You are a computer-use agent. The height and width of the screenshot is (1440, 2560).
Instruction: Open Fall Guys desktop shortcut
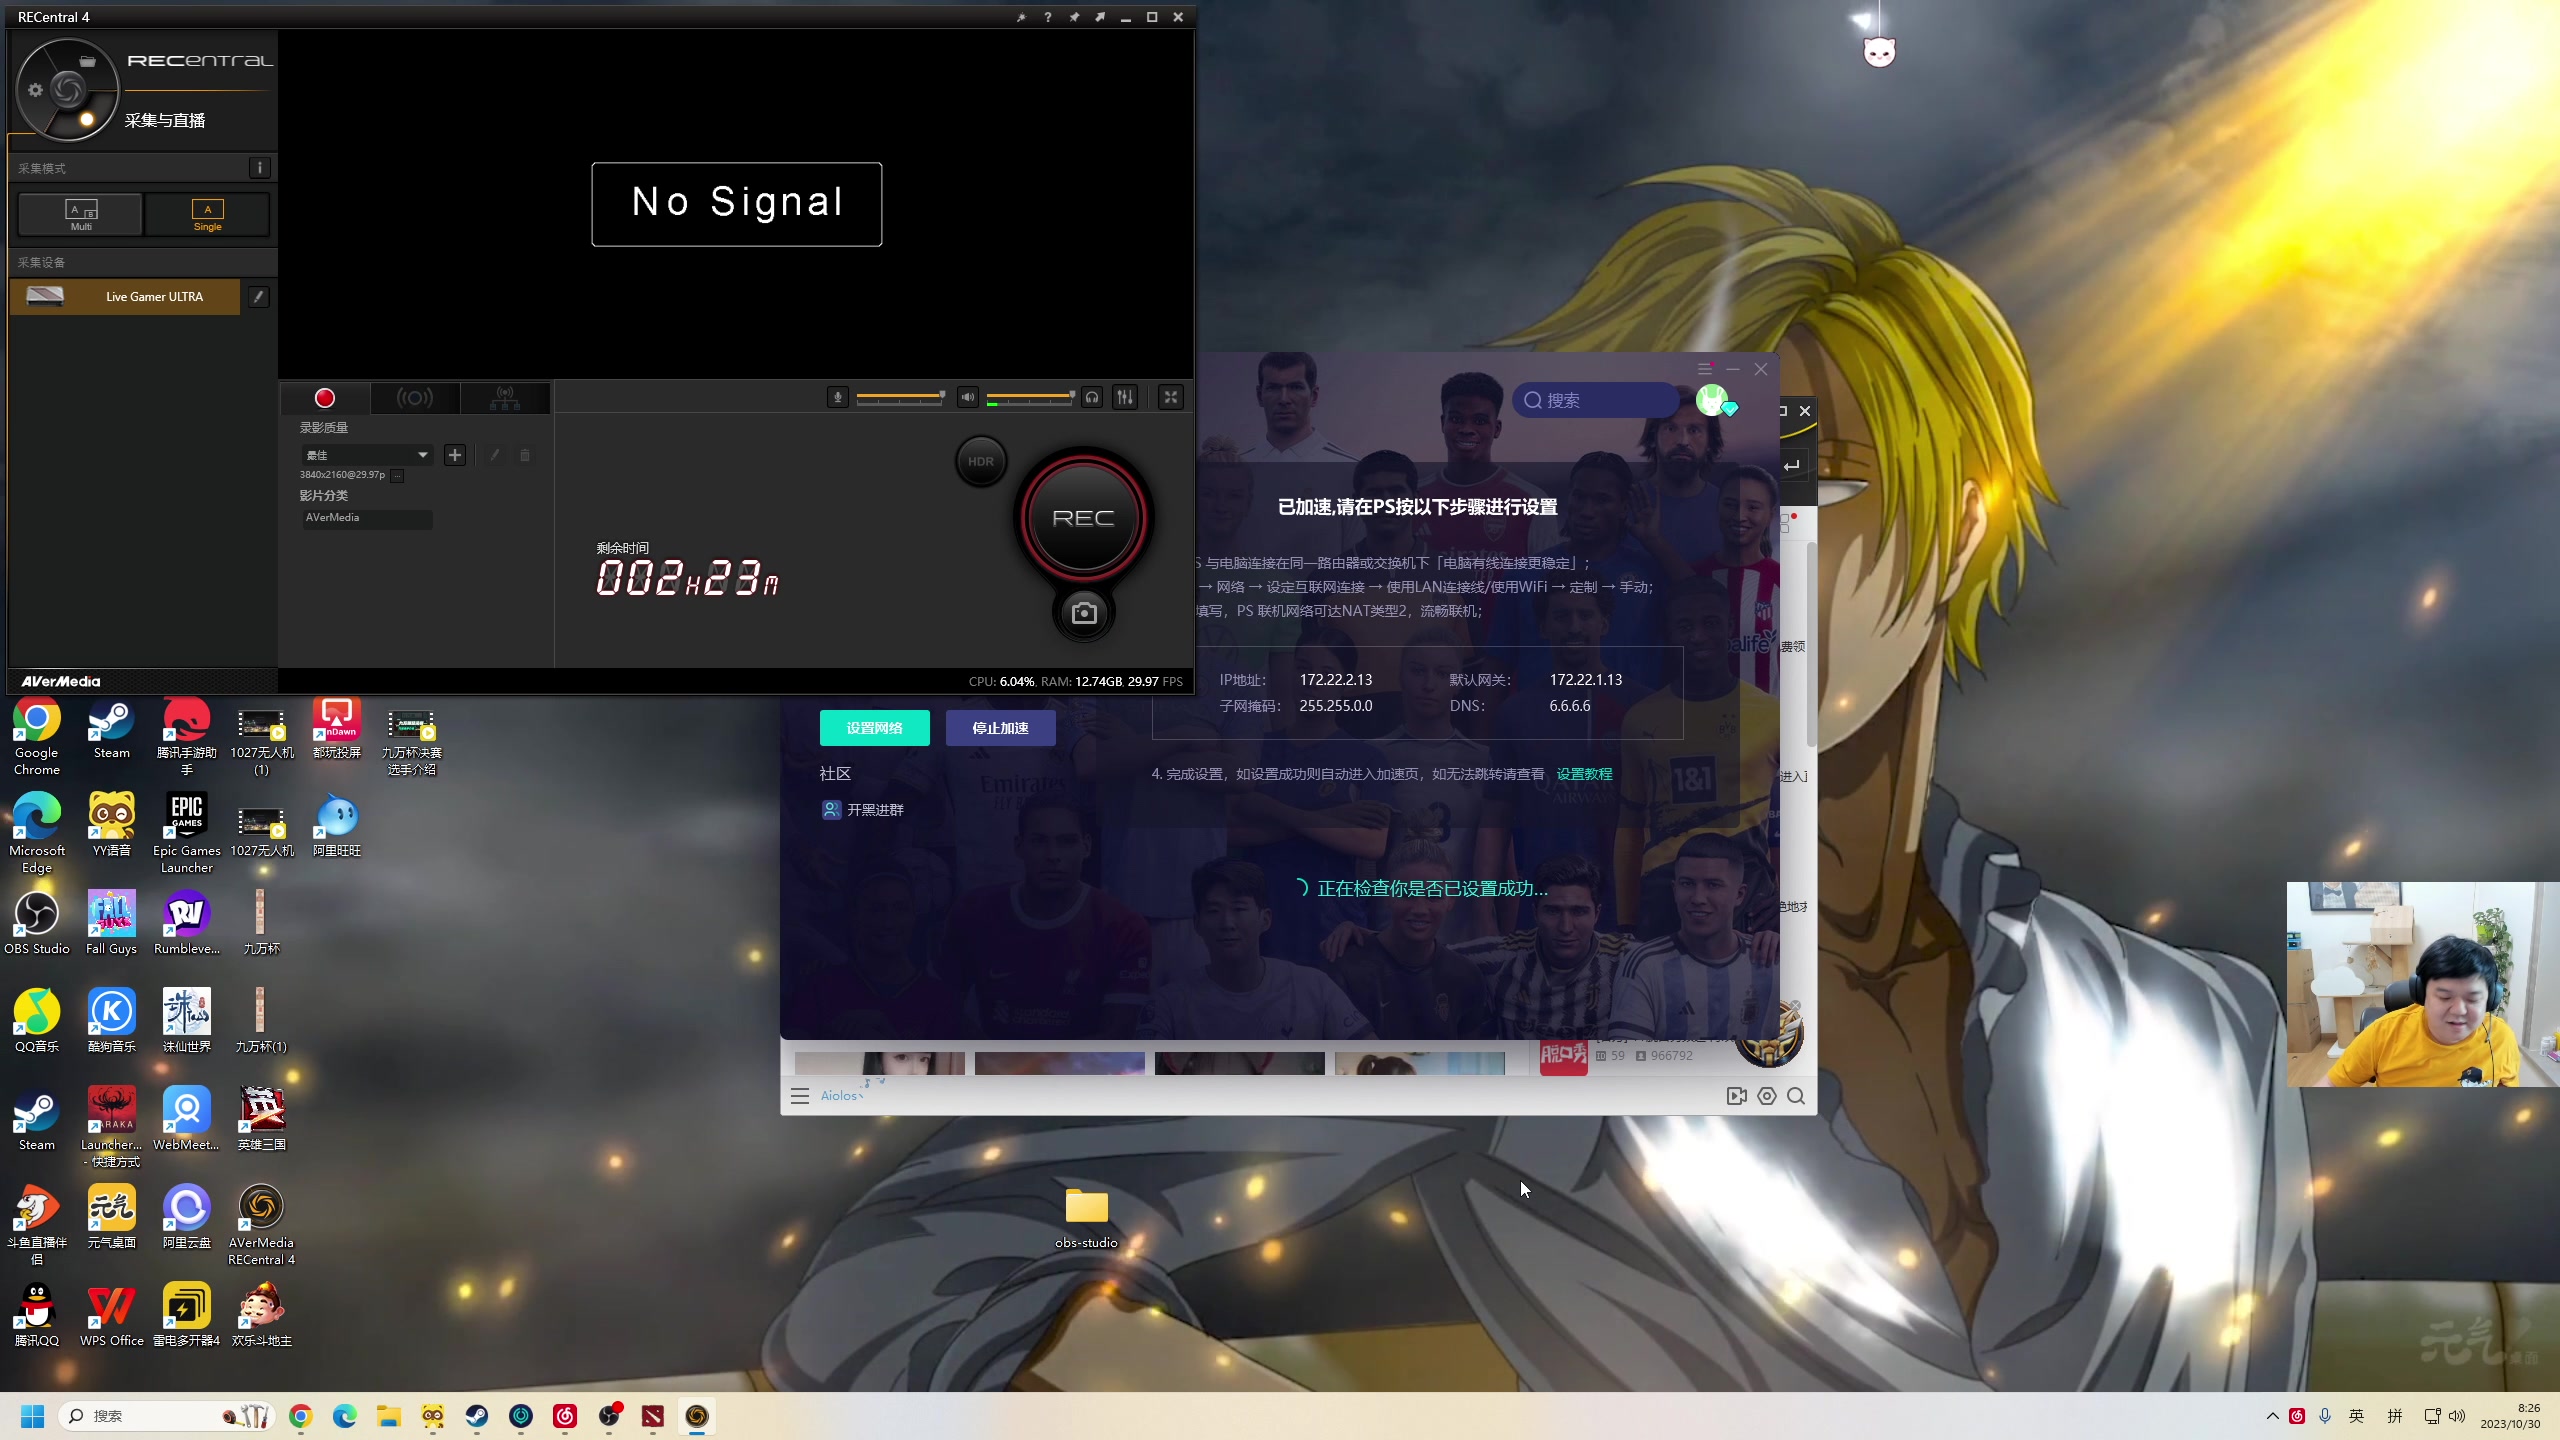(x=111, y=923)
